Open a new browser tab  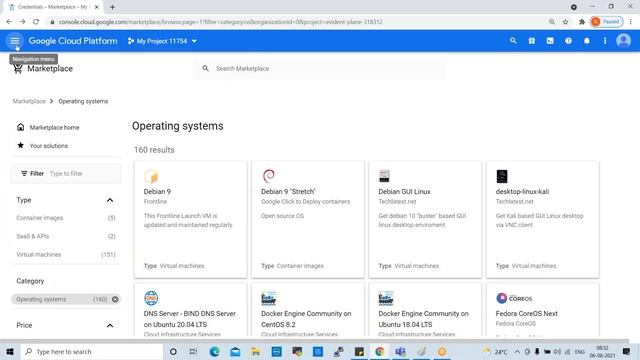pyautogui.click(x=112, y=7)
